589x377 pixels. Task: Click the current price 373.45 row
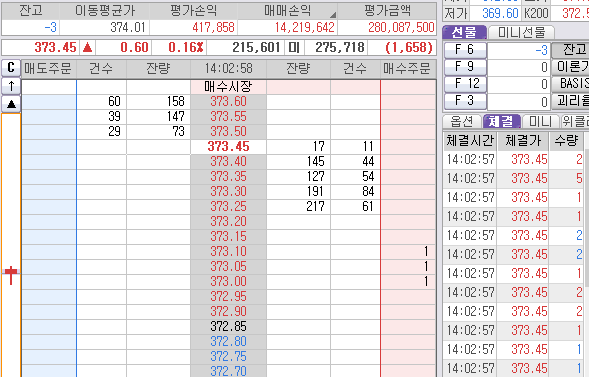click(228, 146)
